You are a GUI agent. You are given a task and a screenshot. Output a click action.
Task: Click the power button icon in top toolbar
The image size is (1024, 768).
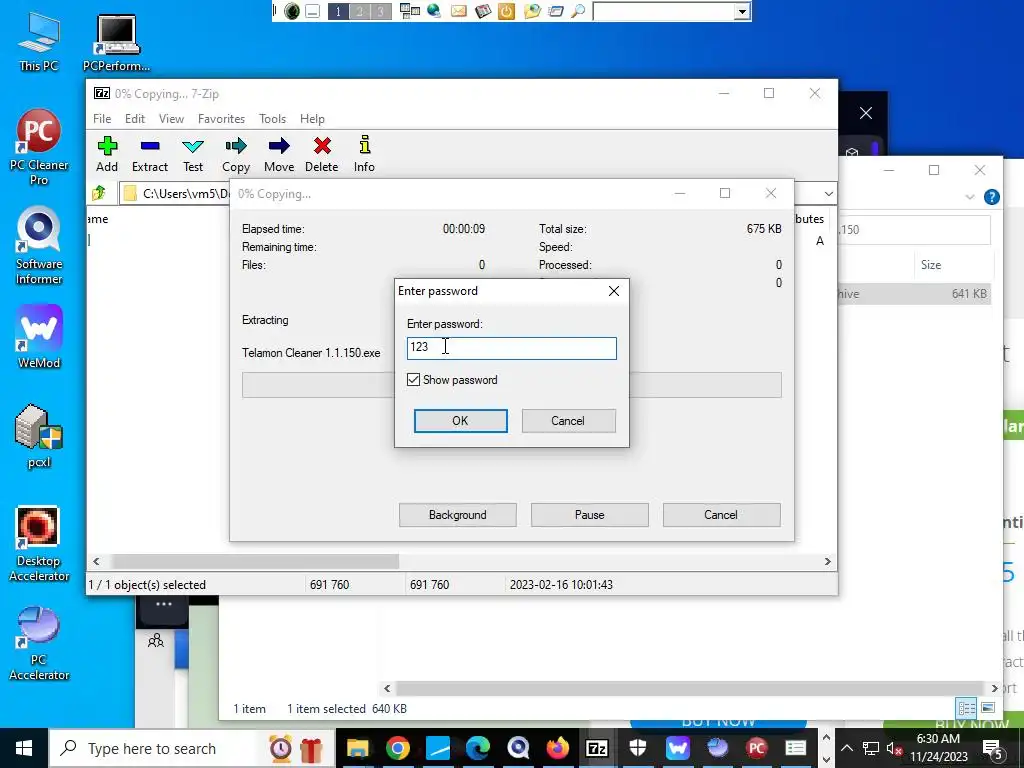[x=506, y=11]
